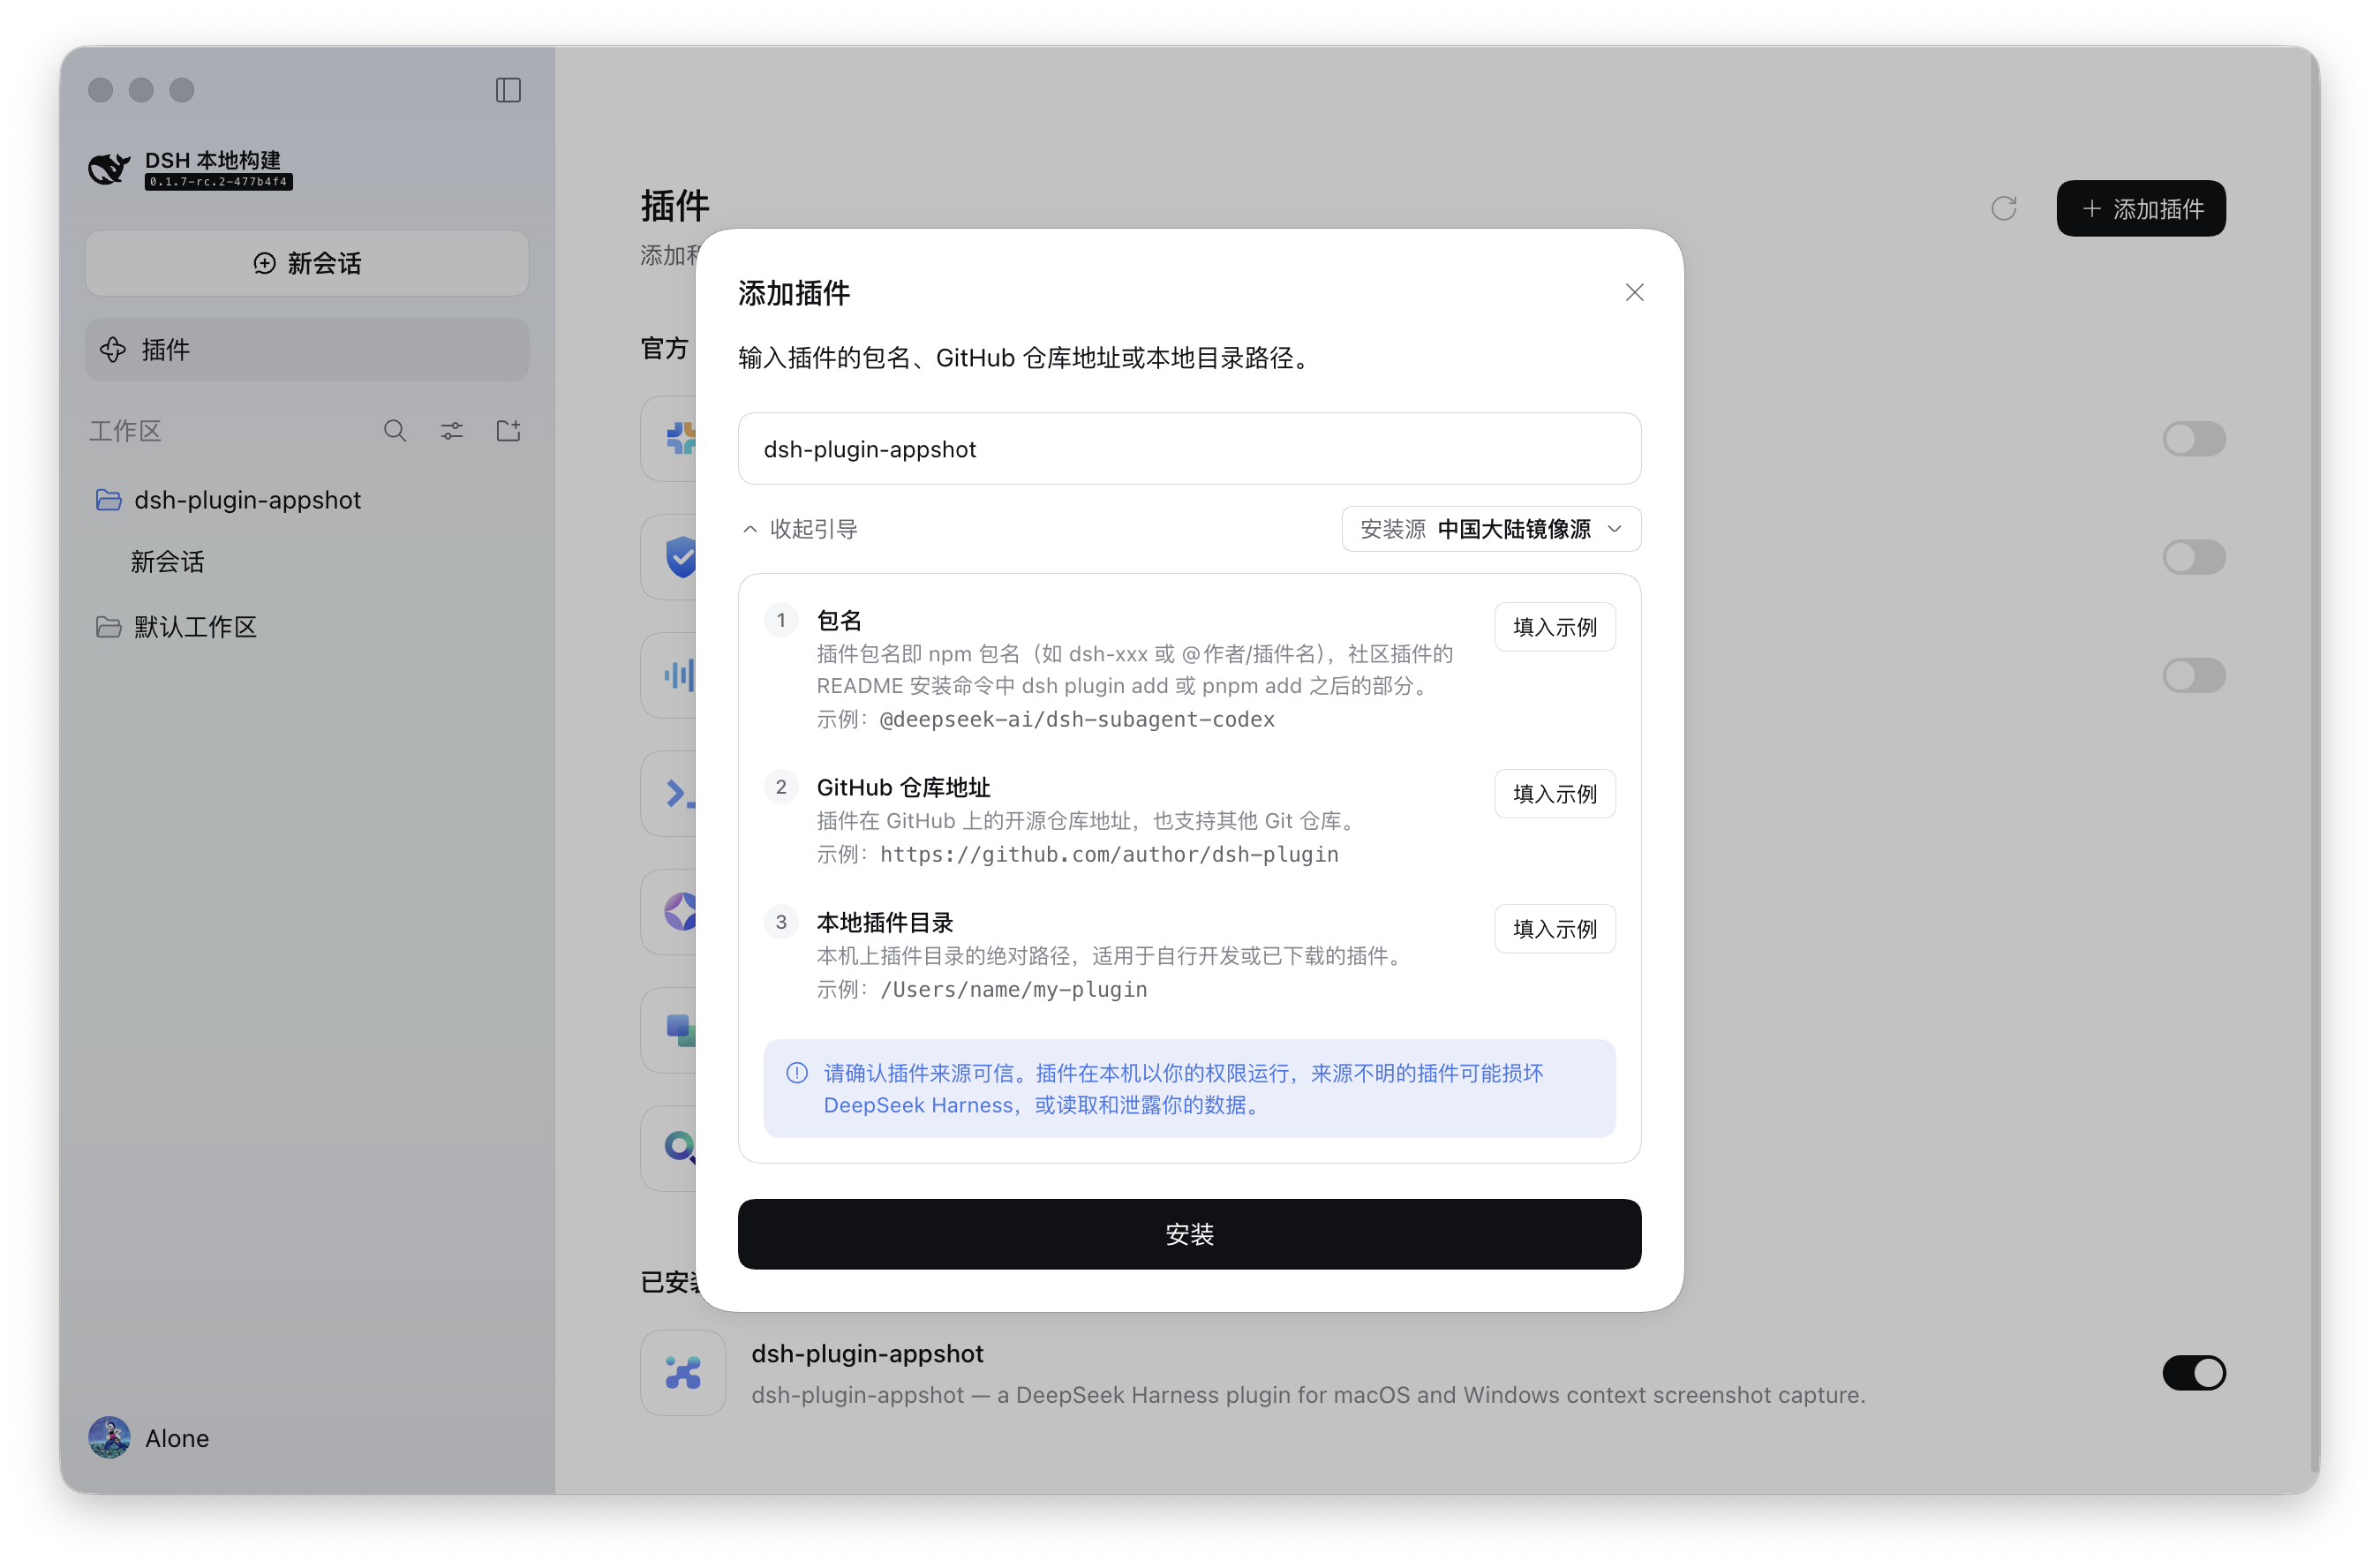Toggle the sidebar panel icon
The width and height of the screenshot is (2380, 1568).
(508, 90)
